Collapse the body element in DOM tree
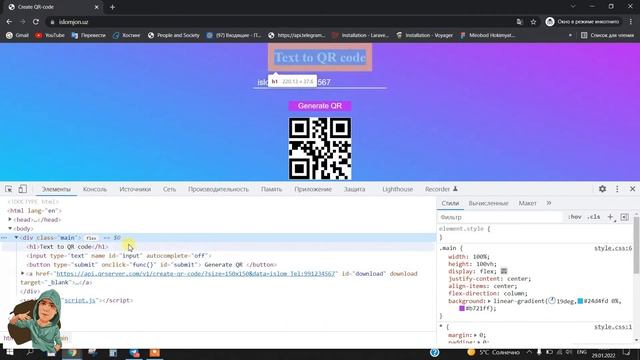640x360 pixels. pos(10,229)
